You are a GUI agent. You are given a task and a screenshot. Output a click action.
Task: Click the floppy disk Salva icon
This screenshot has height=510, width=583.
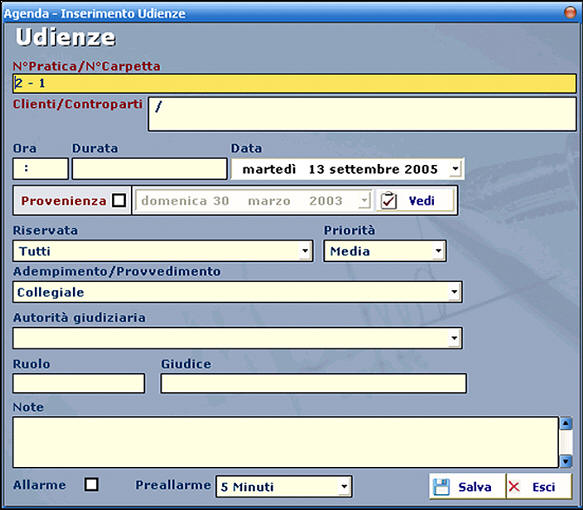click(x=441, y=487)
